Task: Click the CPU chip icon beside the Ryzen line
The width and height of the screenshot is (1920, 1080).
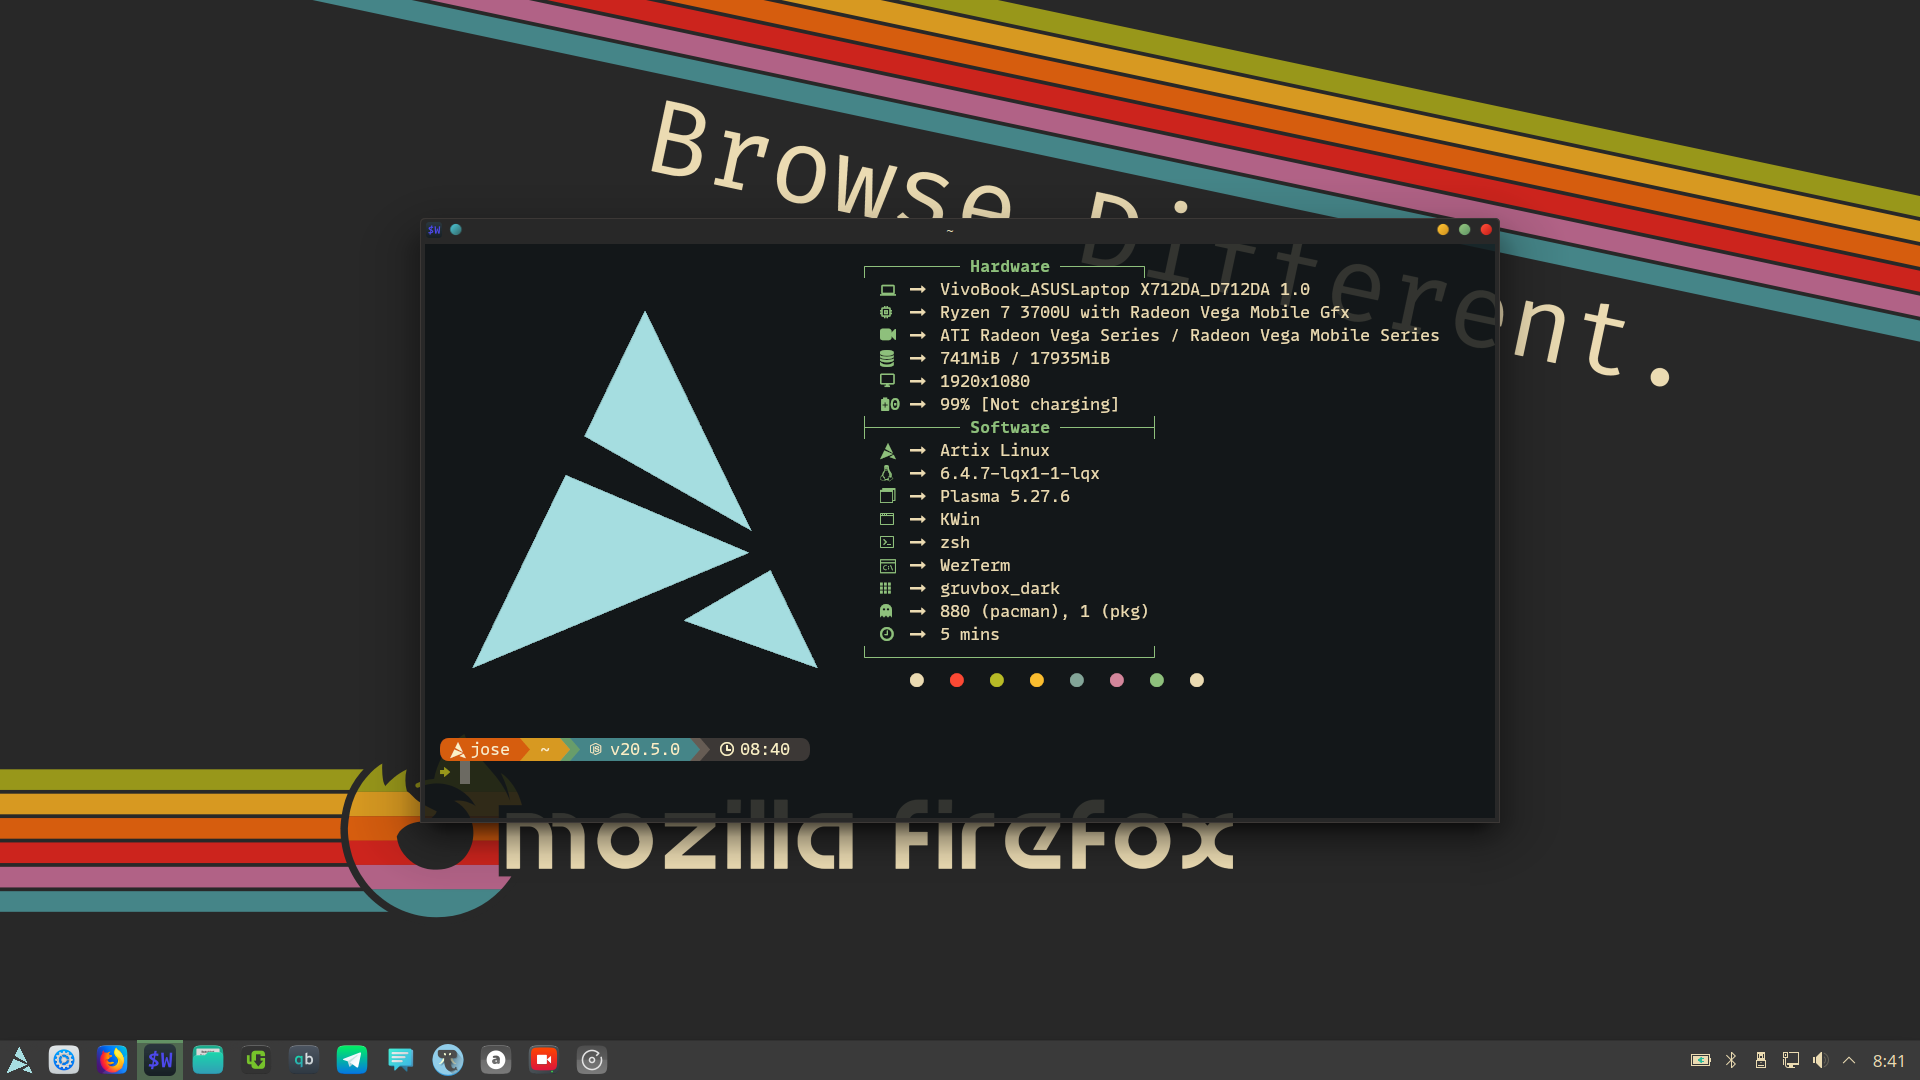Action: (x=886, y=313)
